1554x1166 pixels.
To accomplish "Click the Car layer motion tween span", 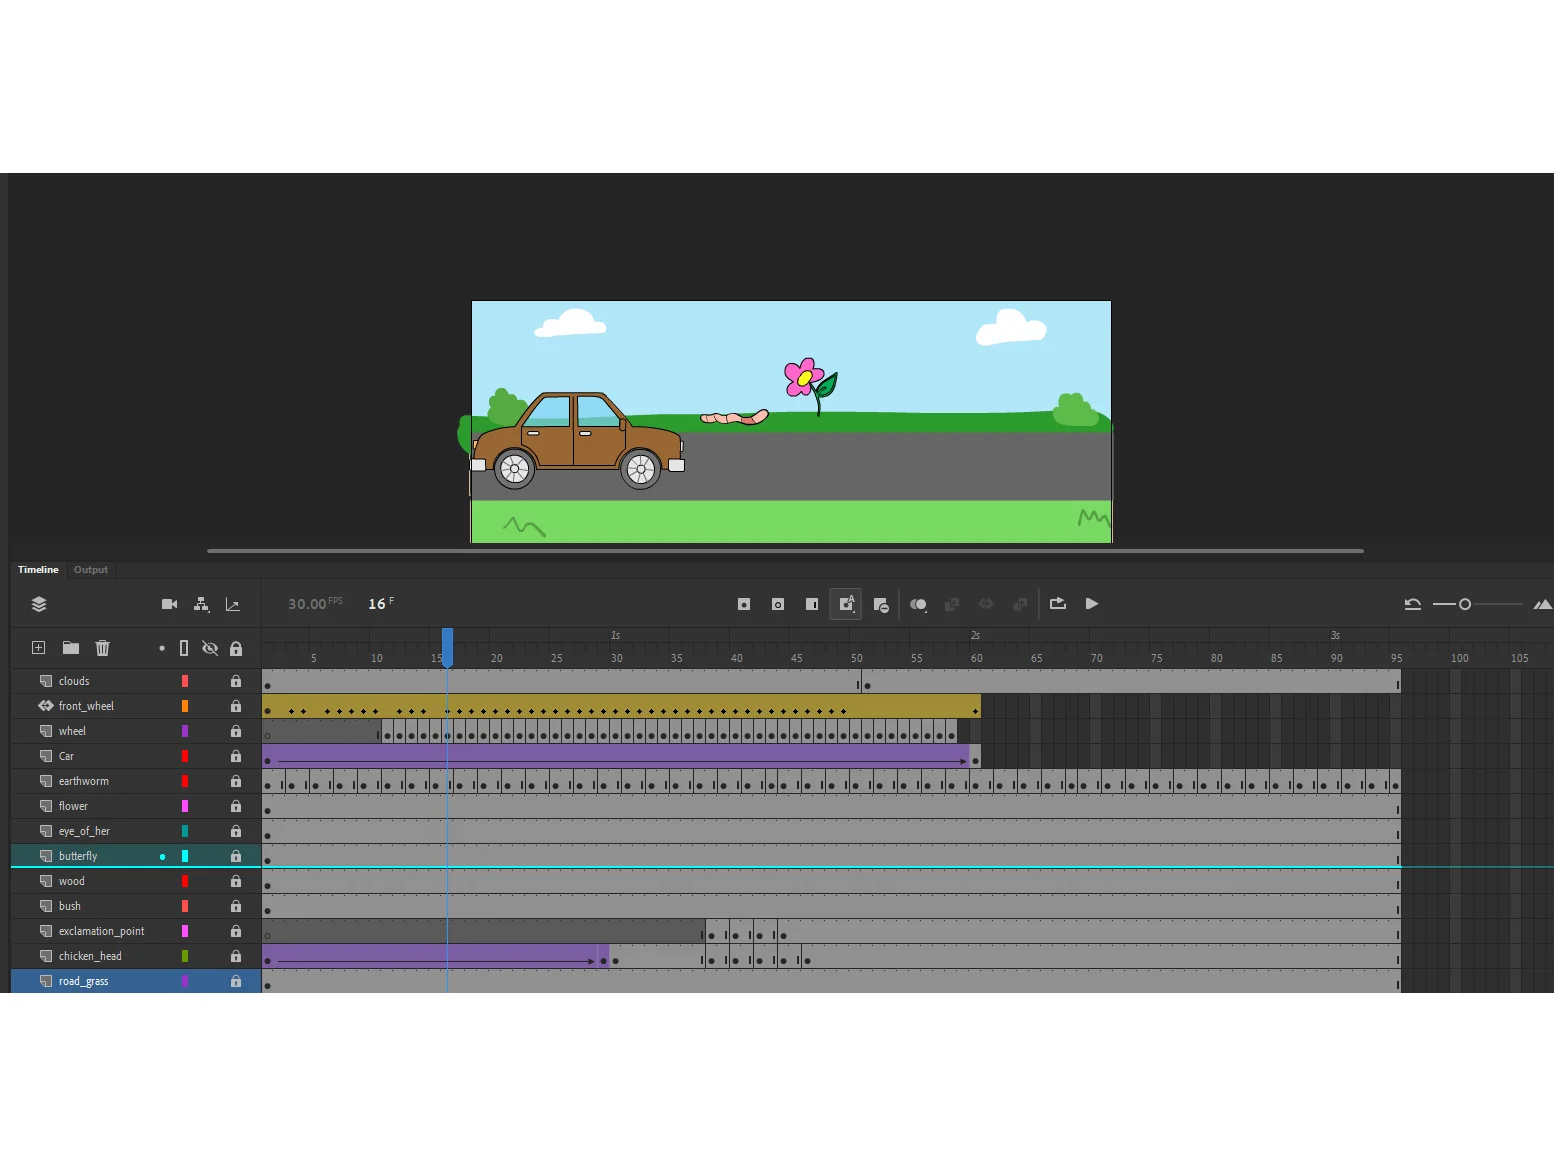I will pos(616,756).
